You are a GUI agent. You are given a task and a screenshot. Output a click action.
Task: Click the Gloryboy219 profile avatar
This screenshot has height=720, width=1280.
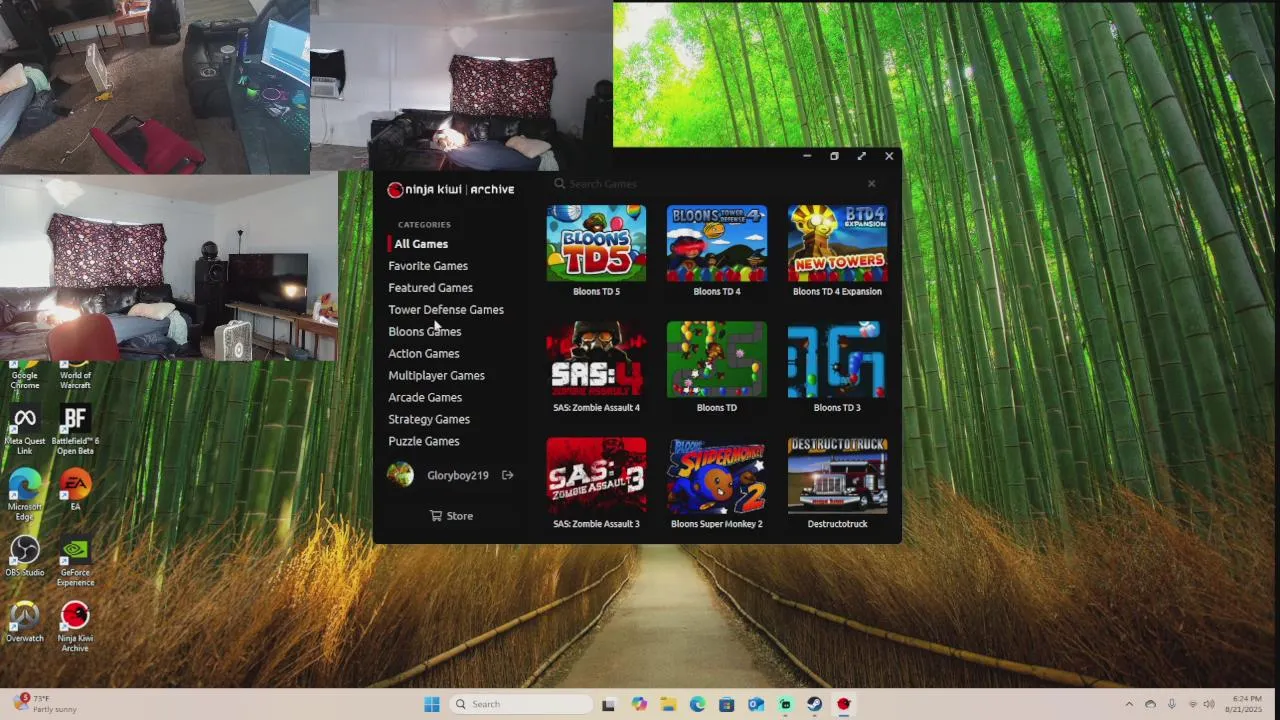(400, 475)
